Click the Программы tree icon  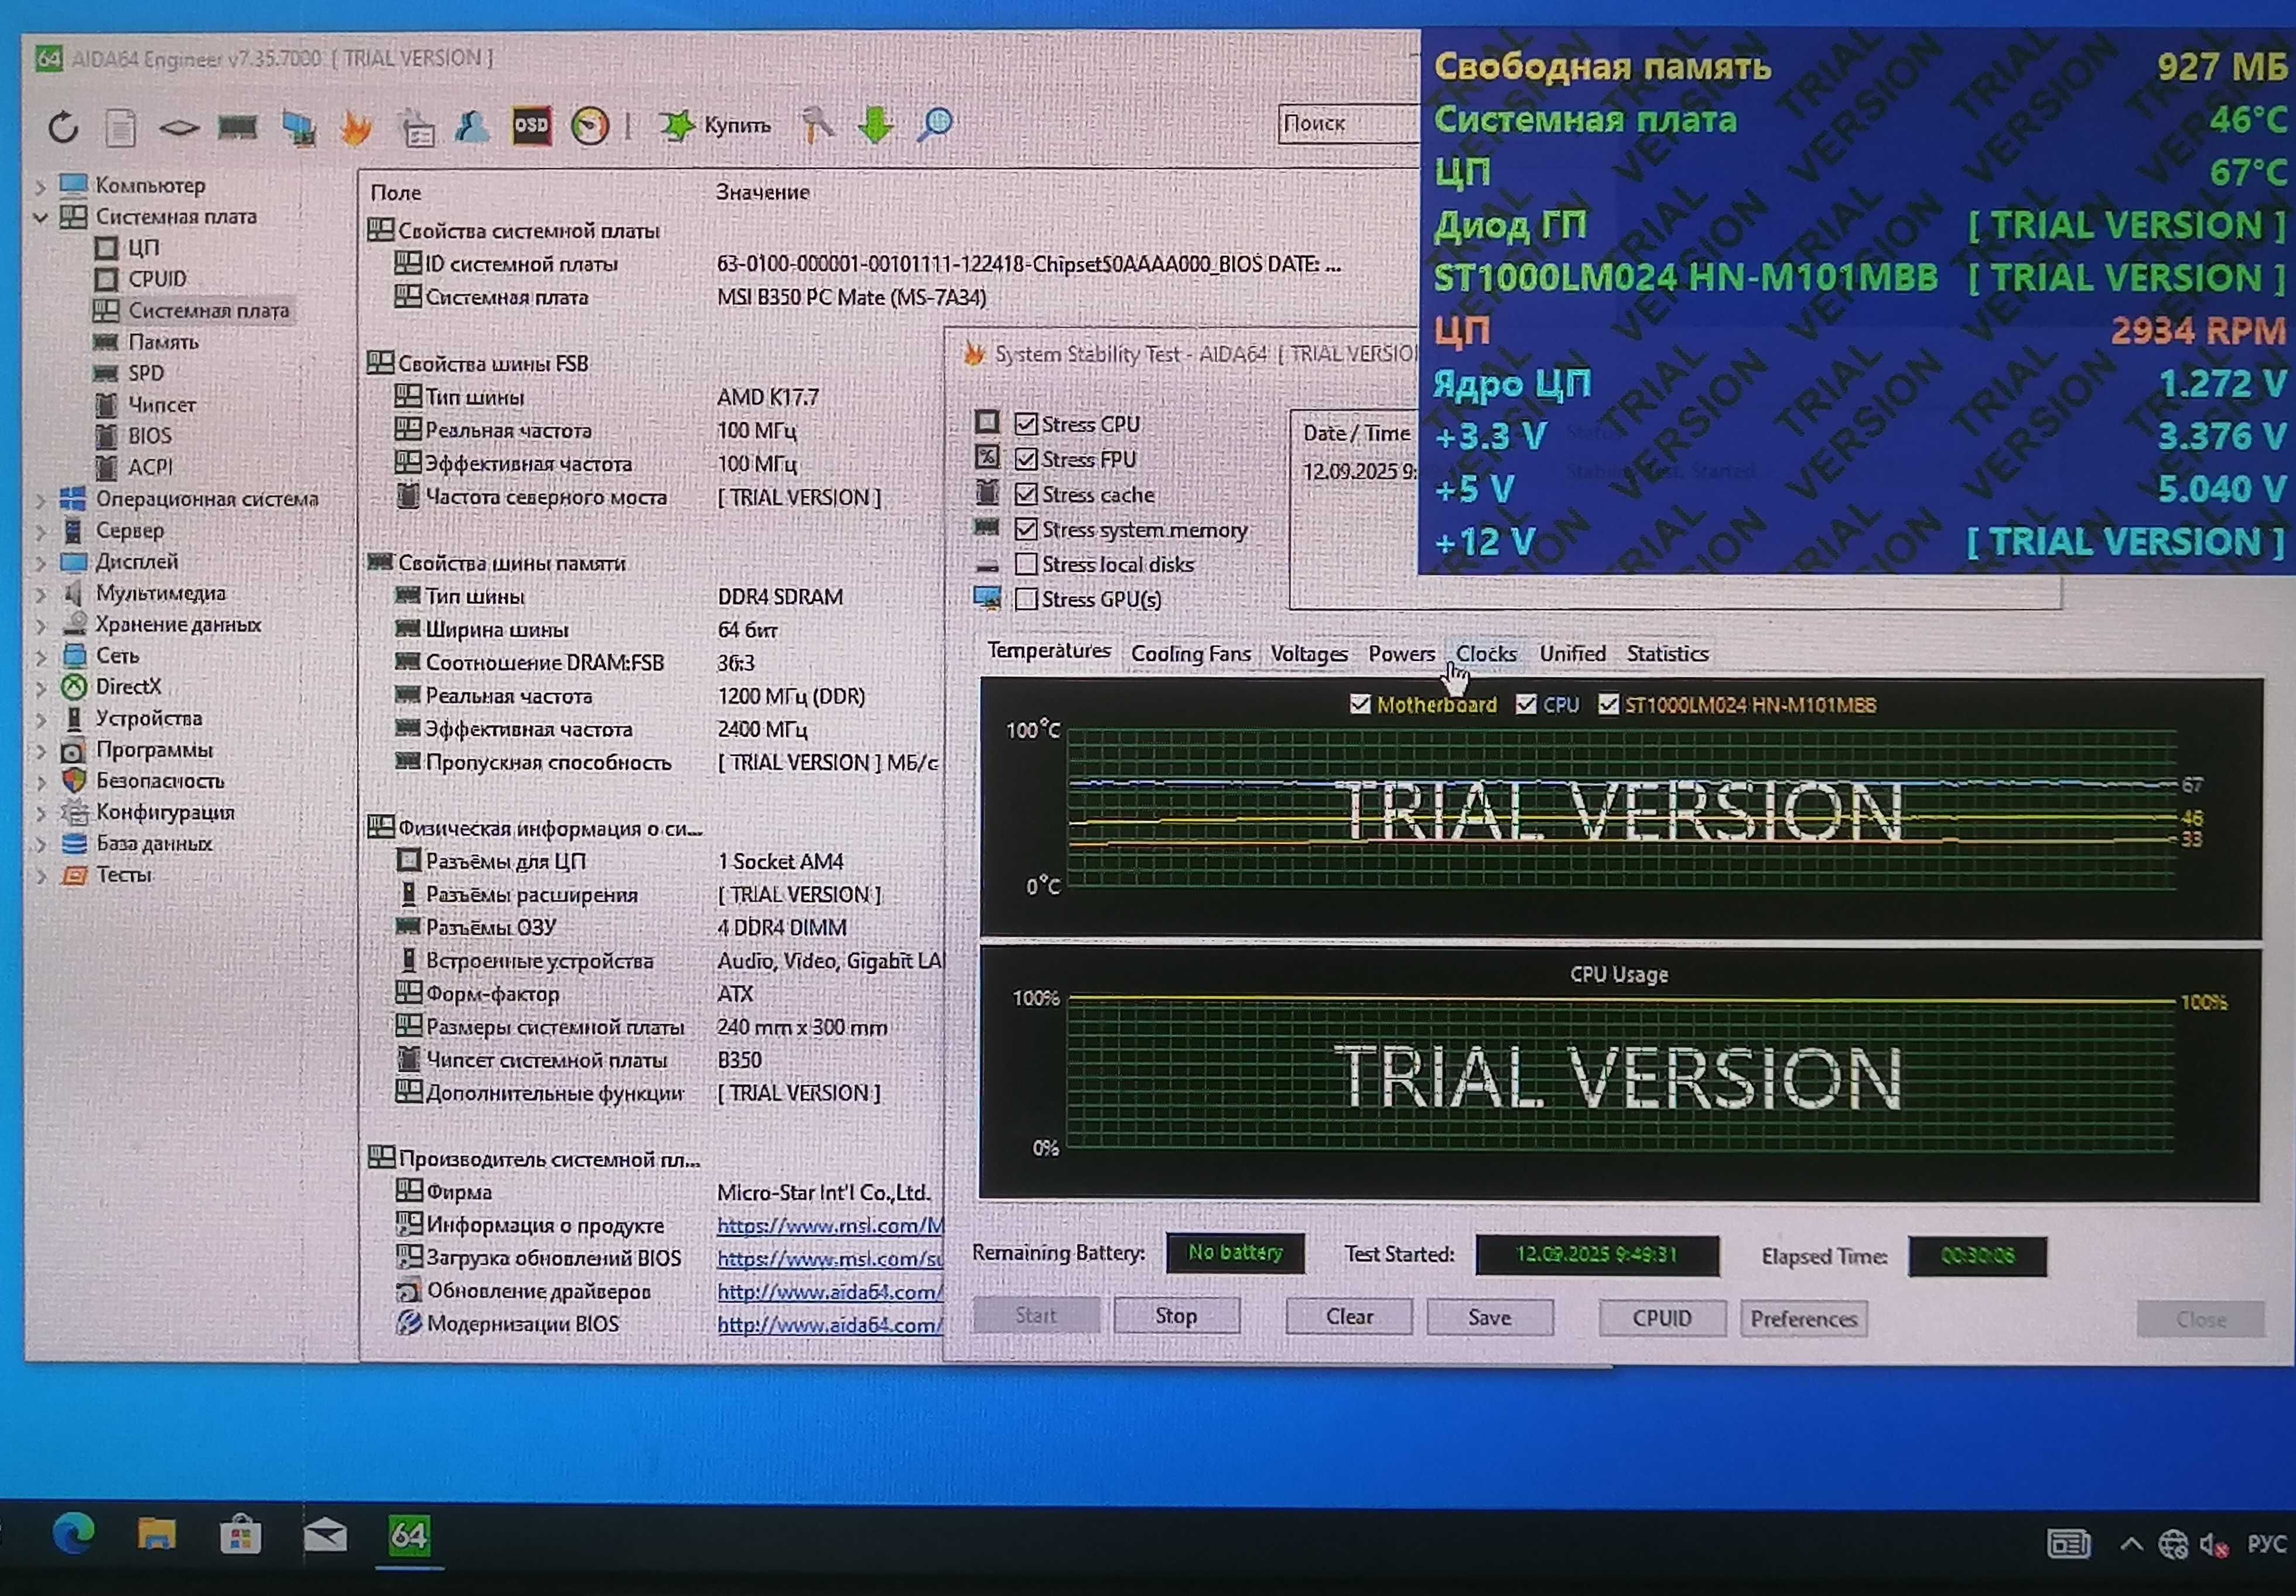[x=73, y=751]
